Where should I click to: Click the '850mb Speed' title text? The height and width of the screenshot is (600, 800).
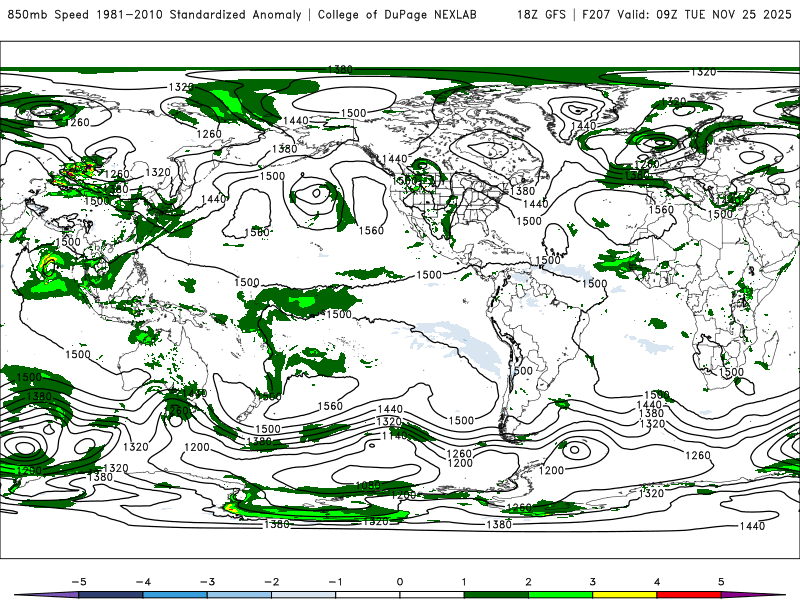(x=48, y=14)
